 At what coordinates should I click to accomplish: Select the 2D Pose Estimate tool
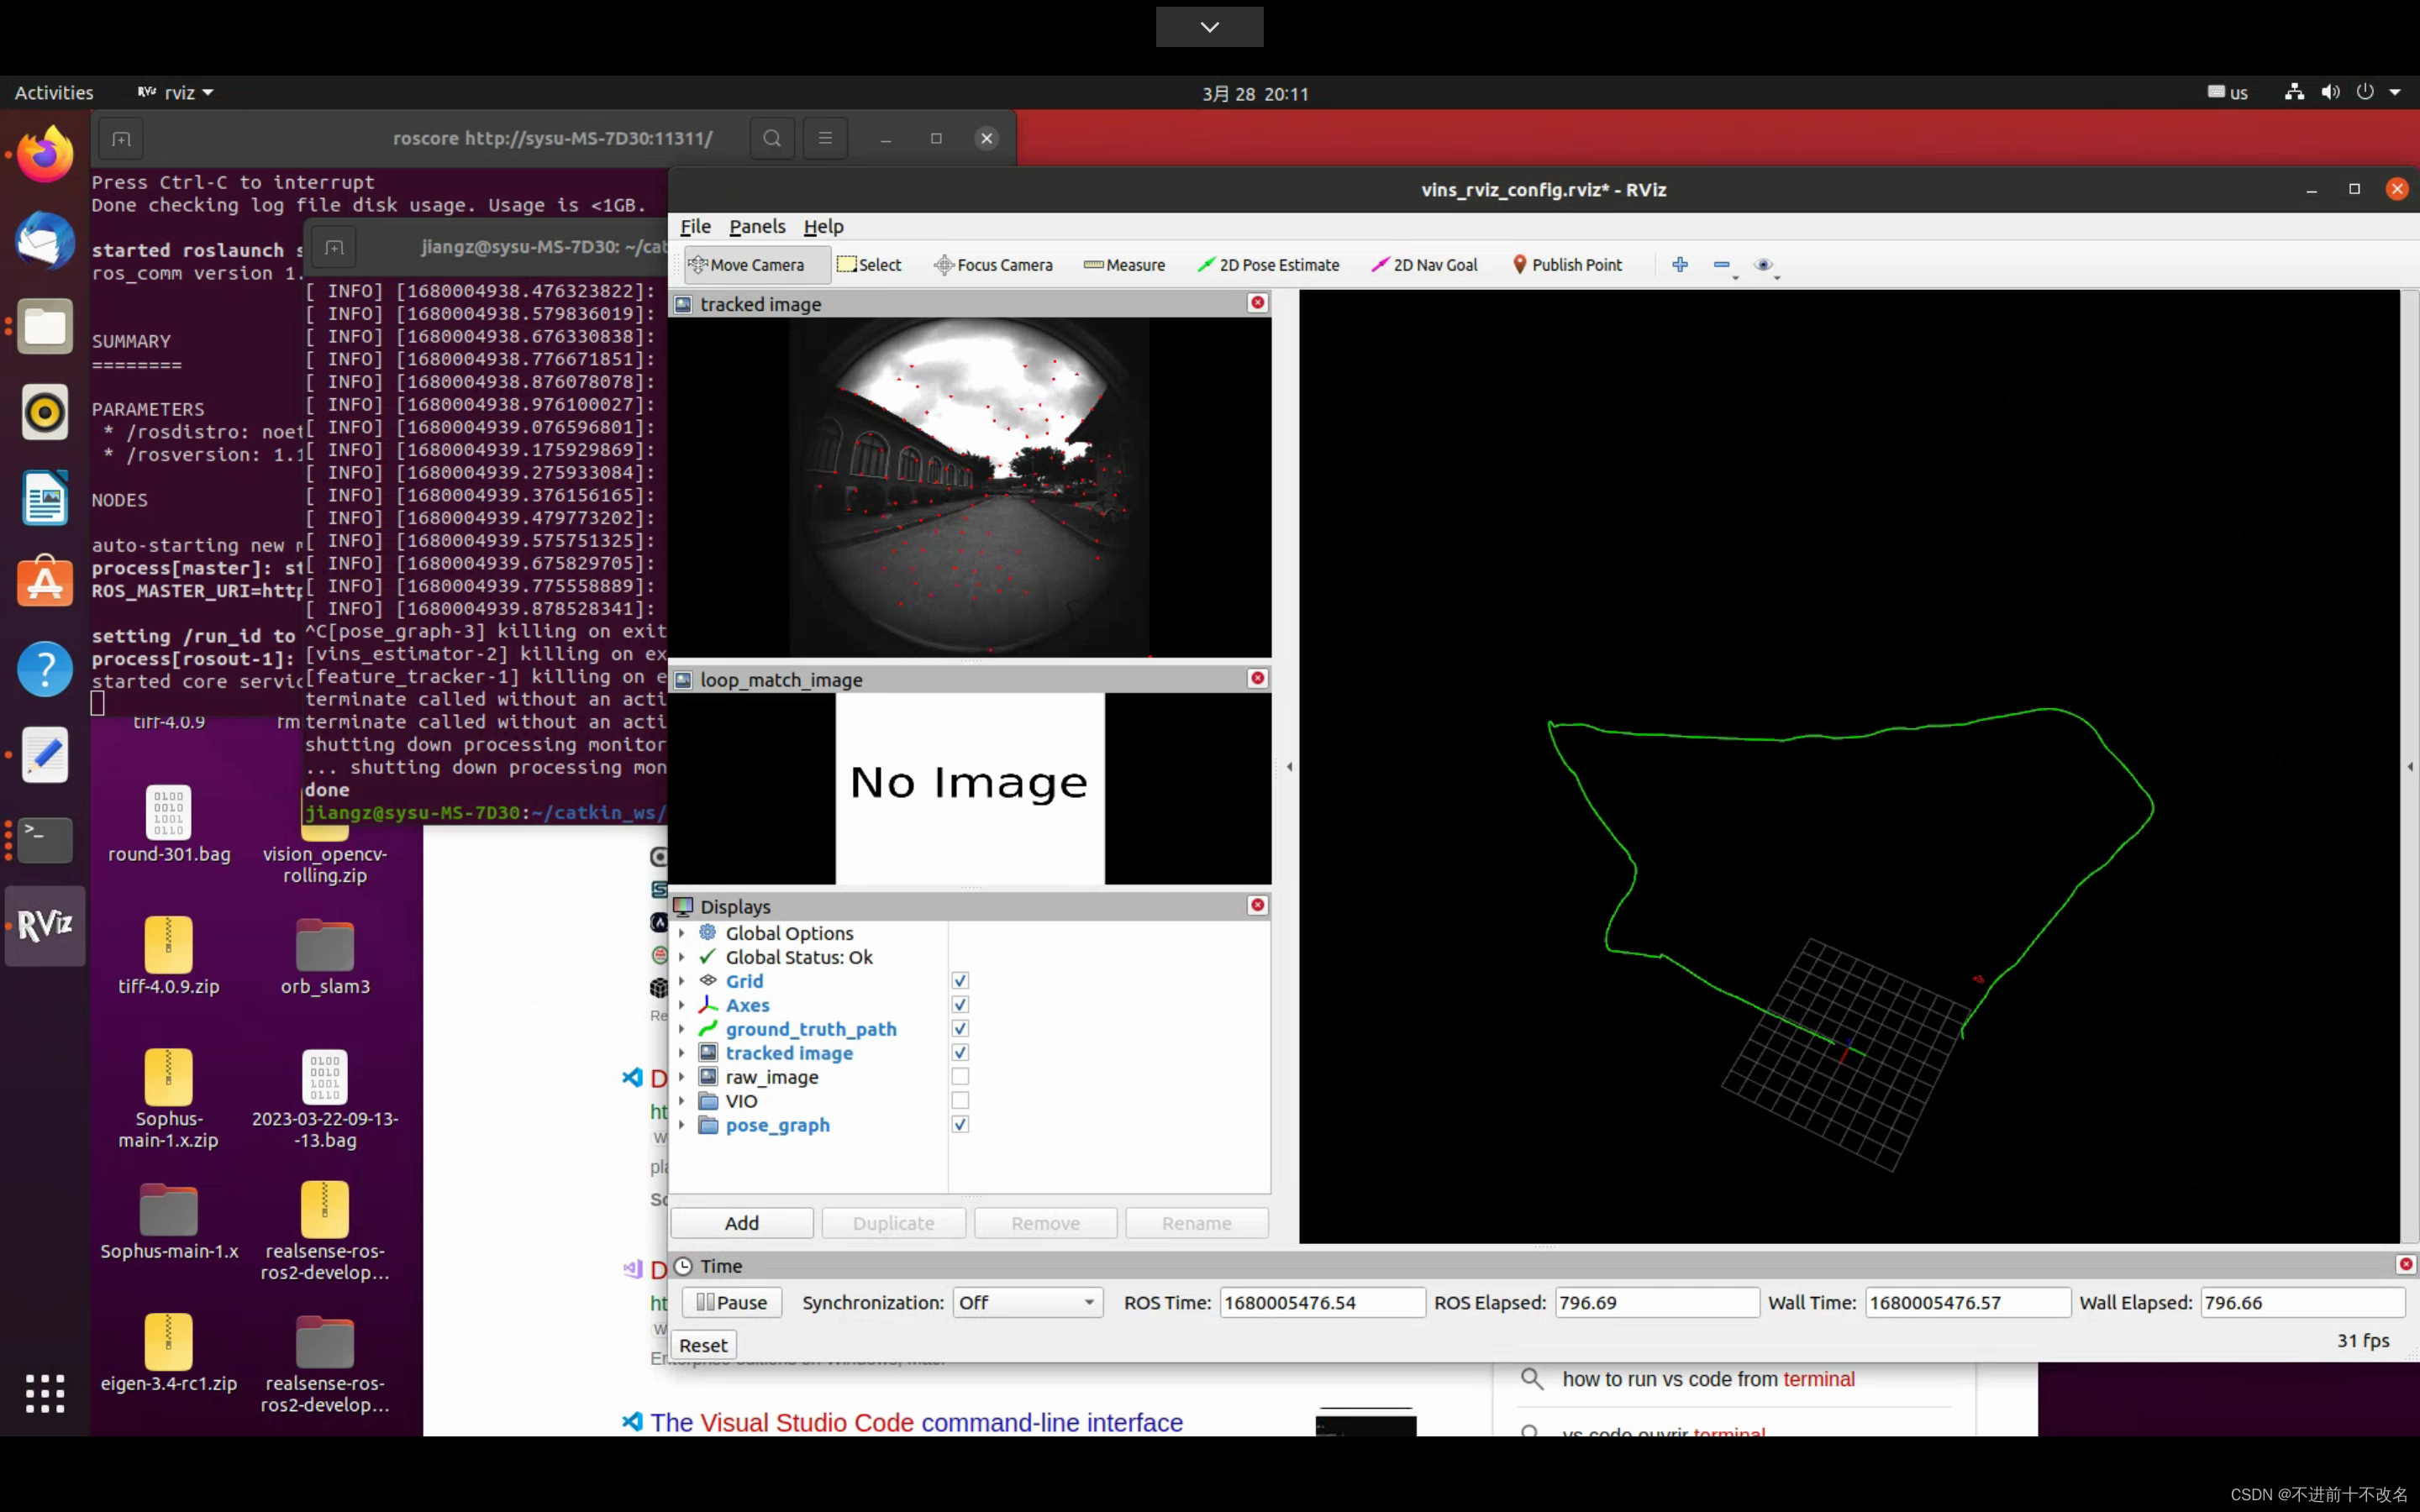pyautogui.click(x=1268, y=263)
